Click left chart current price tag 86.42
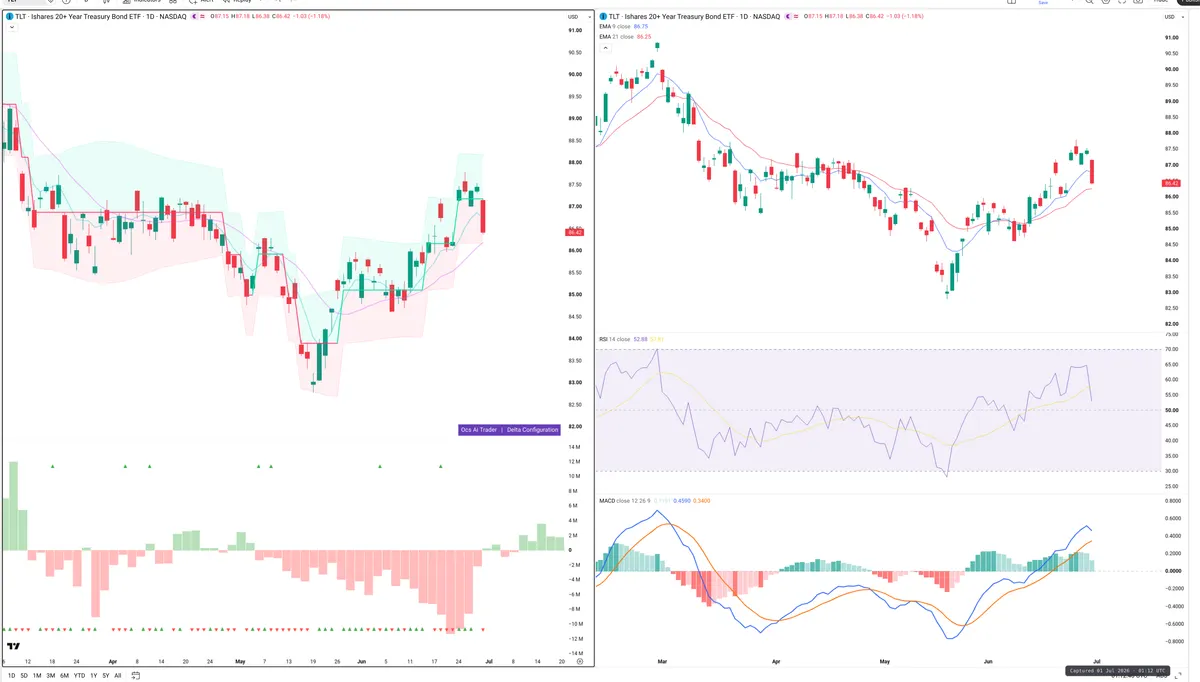The width and height of the screenshot is (1200, 682). click(574, 232)
